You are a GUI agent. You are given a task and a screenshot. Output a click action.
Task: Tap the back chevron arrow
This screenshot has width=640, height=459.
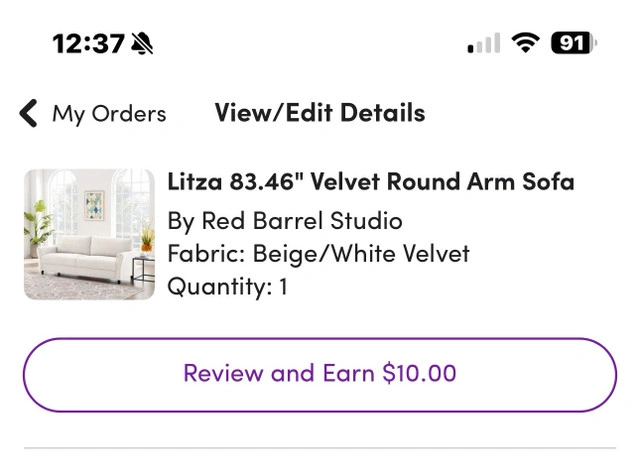pos(28,113)
